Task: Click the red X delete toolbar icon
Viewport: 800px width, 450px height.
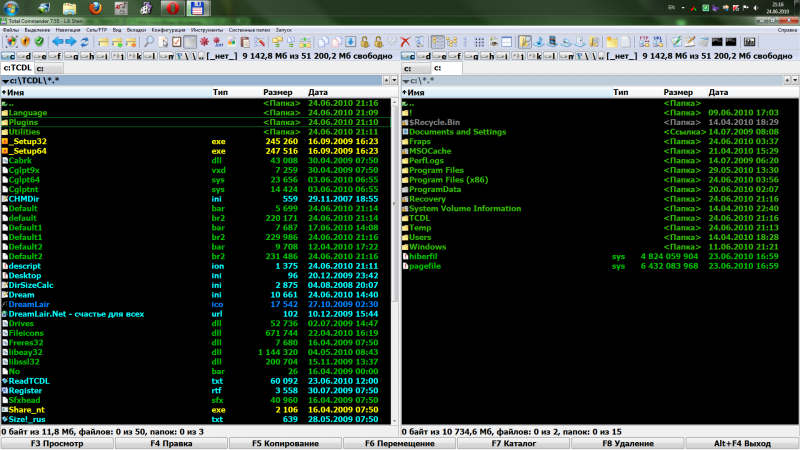Action: pyautogui.click(x=405, y=42)
